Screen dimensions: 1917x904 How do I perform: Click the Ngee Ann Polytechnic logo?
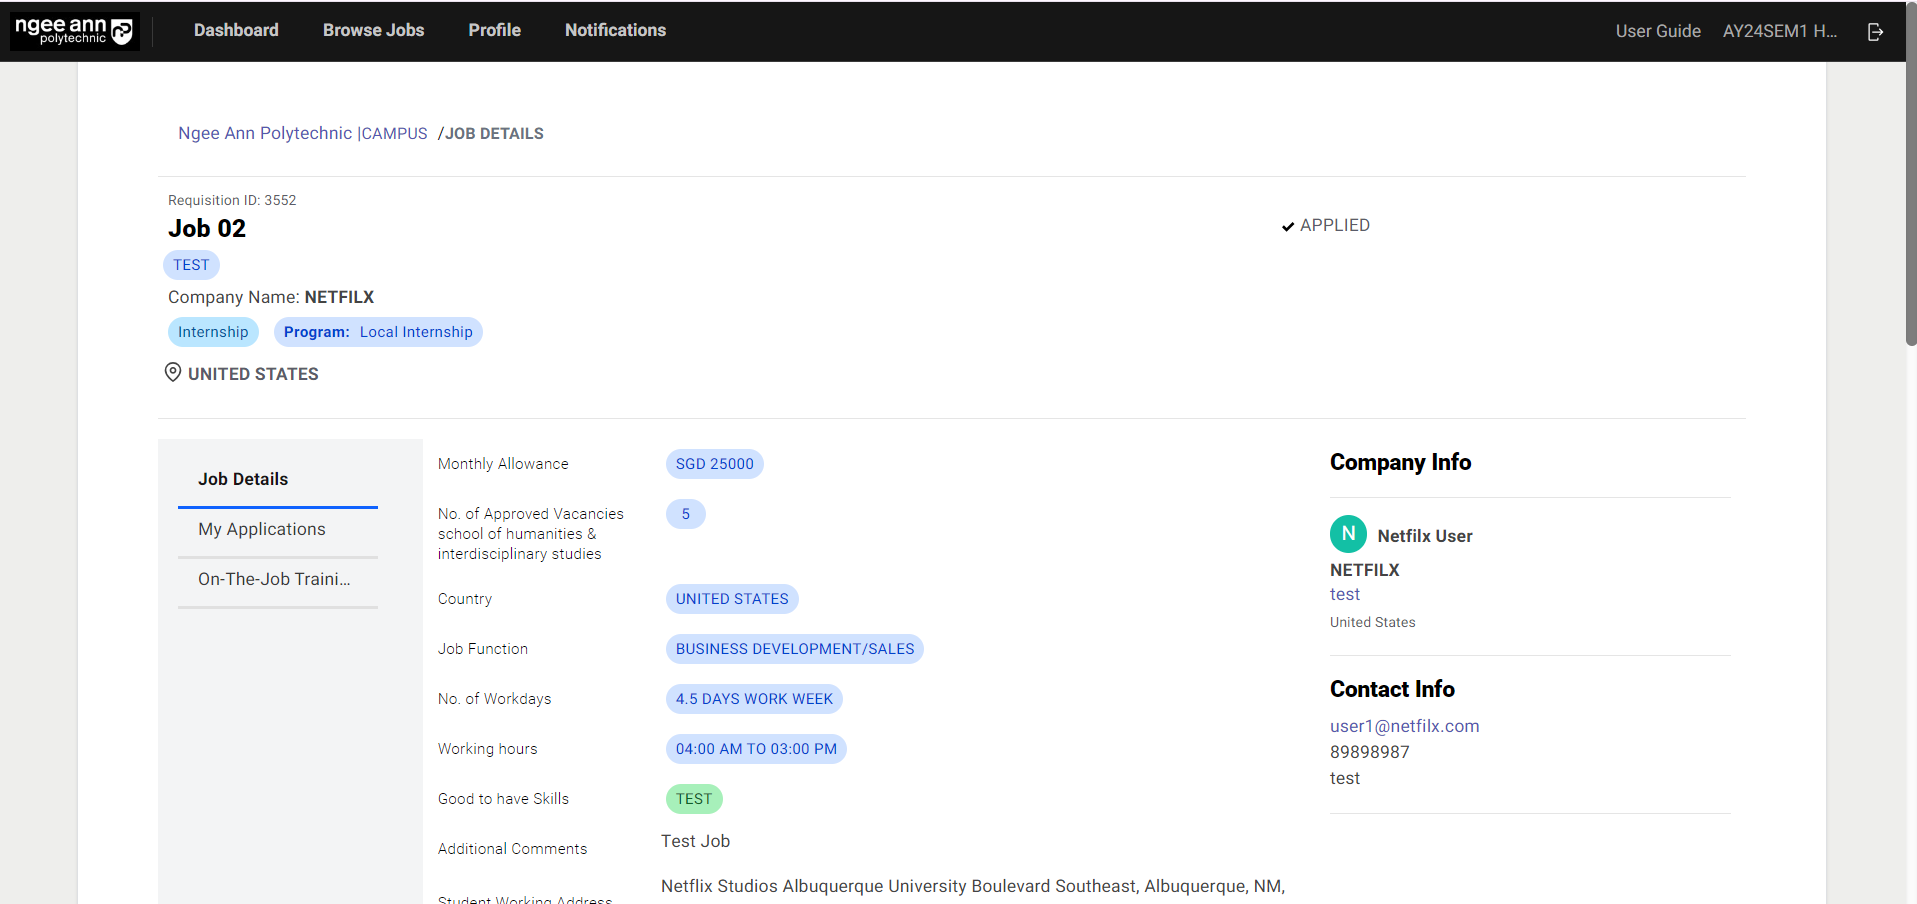click(74, 31)
